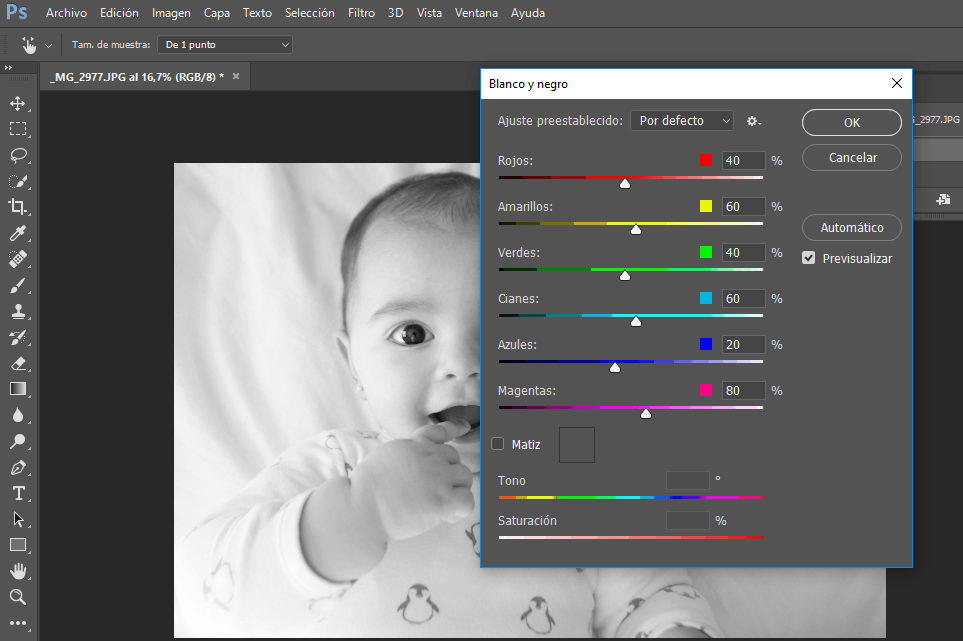Select the Pen tool

click(x=18, y=468)
